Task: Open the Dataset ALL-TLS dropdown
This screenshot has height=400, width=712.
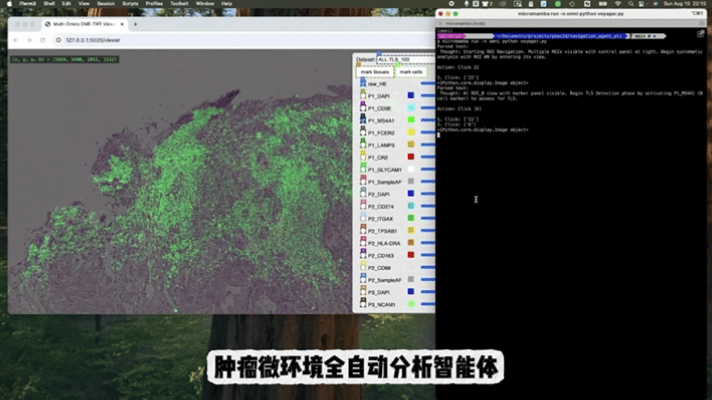Action: click(393, 60)
